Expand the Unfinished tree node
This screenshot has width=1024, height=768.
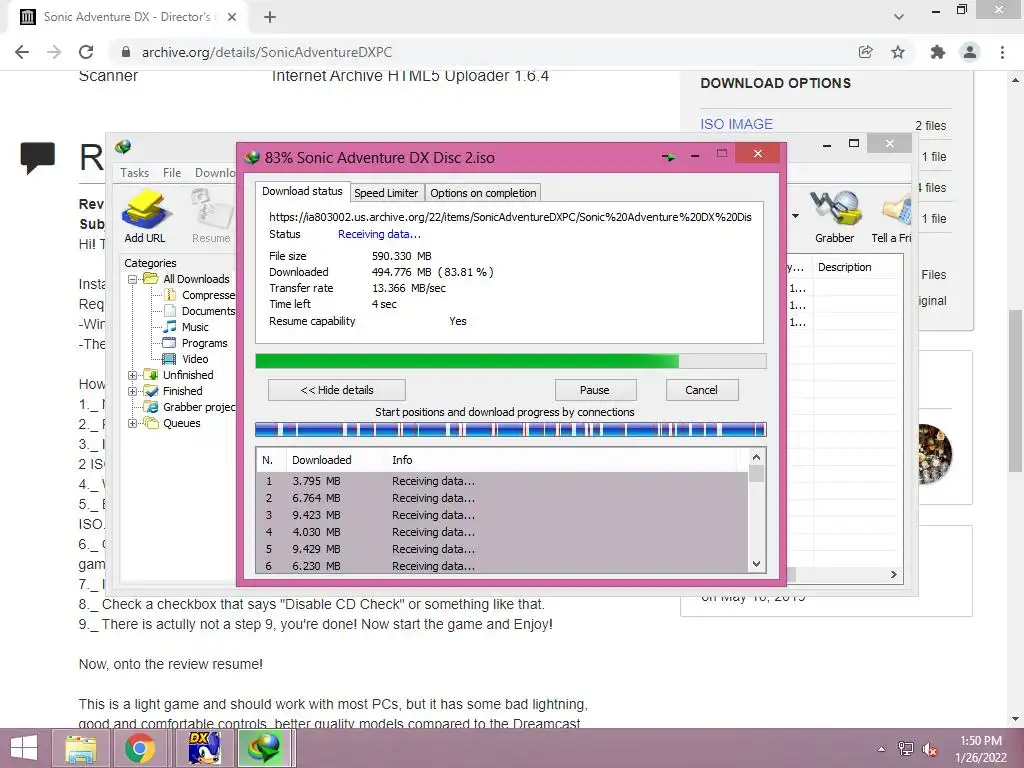[x=133, y=375]
